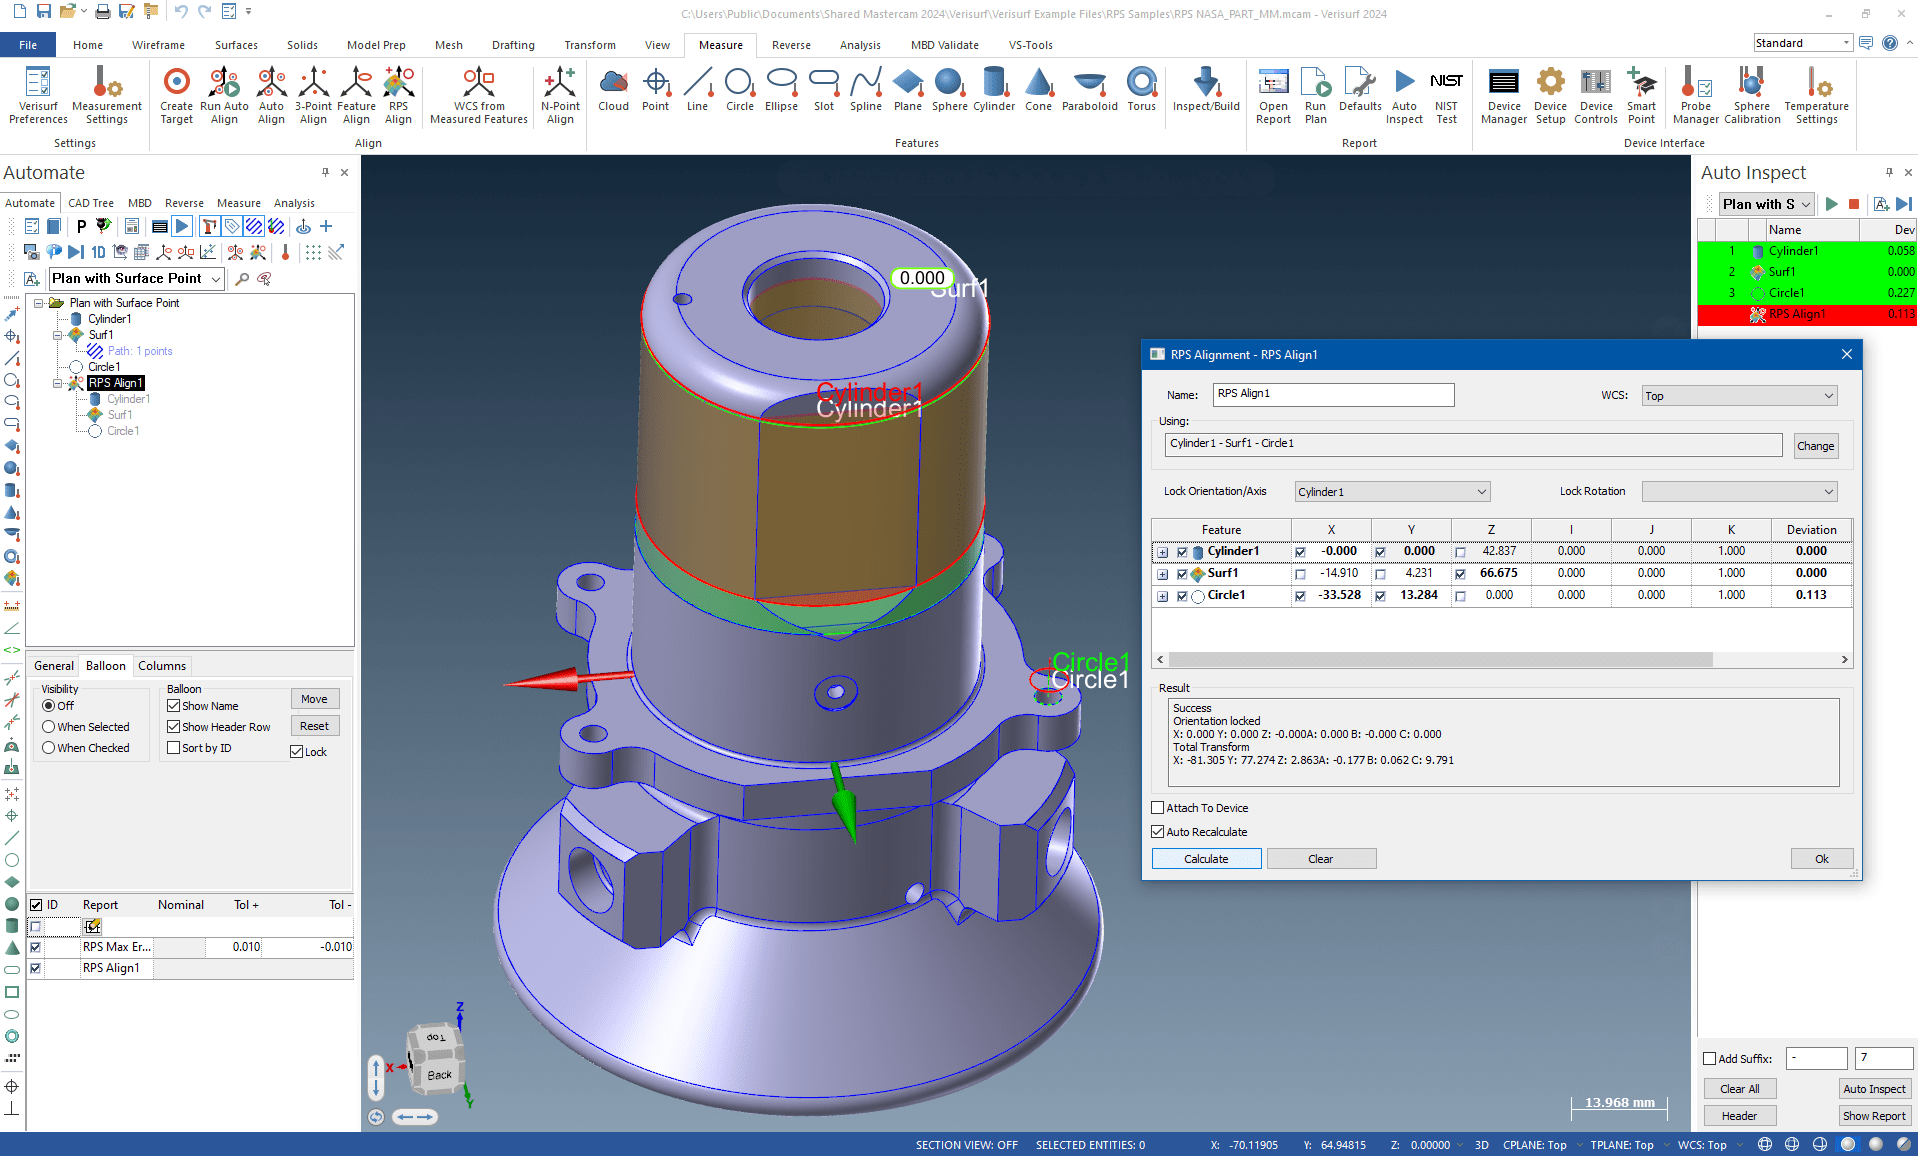Viewport: 1918px width, 1156px height.
Task: Start Run Auto Align
Action: [x=224, y=96]
